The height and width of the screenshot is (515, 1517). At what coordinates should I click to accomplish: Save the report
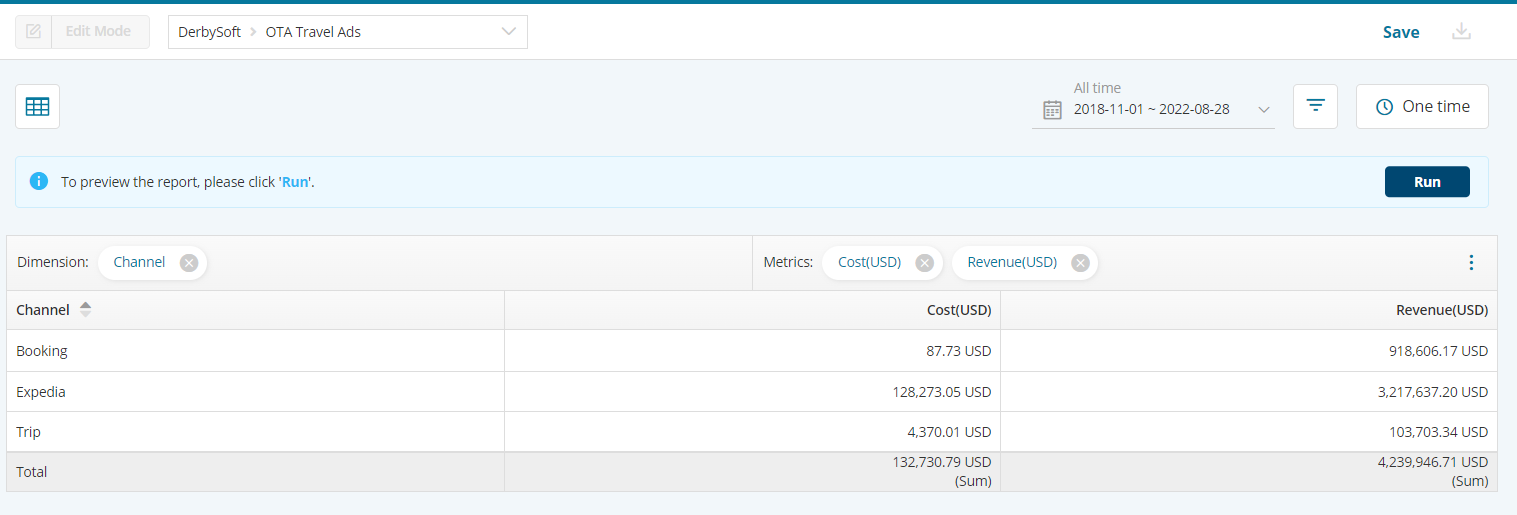1400,32
